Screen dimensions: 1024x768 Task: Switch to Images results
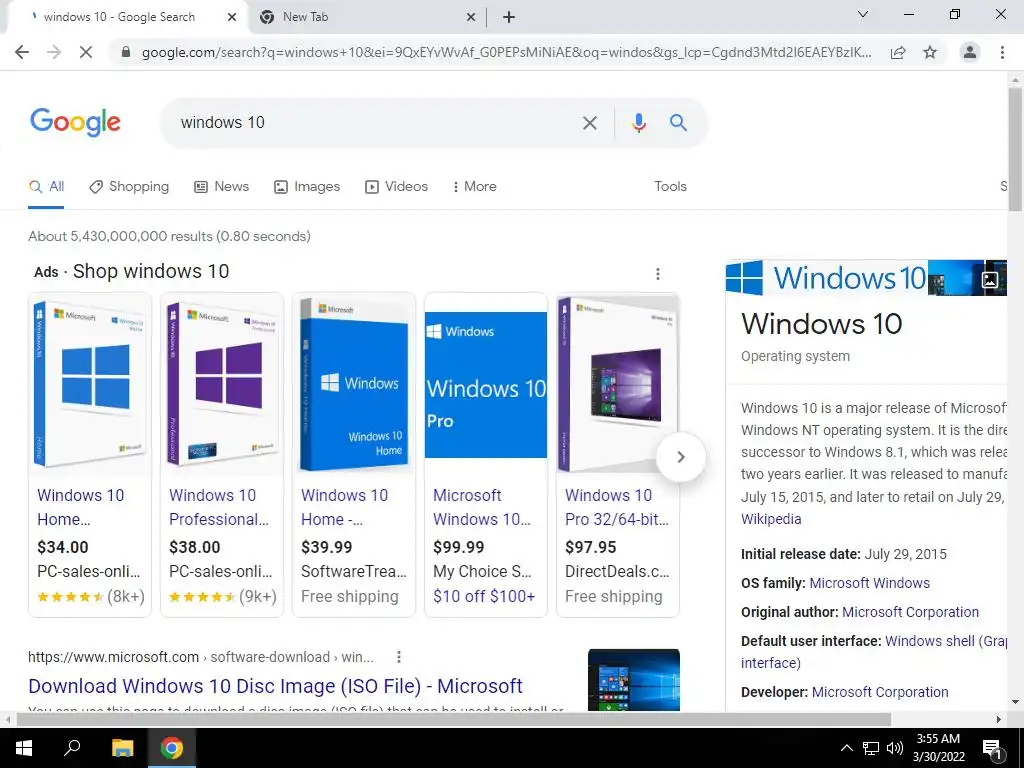pyautogui.click(x=307, y=187)
